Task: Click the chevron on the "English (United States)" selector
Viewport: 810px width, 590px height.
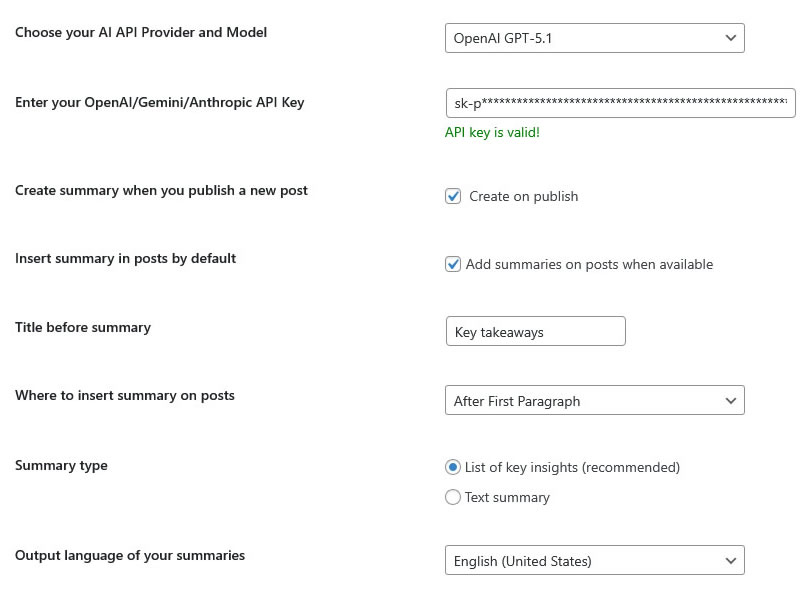Action: pyautogui.click(x=731, y=560)
